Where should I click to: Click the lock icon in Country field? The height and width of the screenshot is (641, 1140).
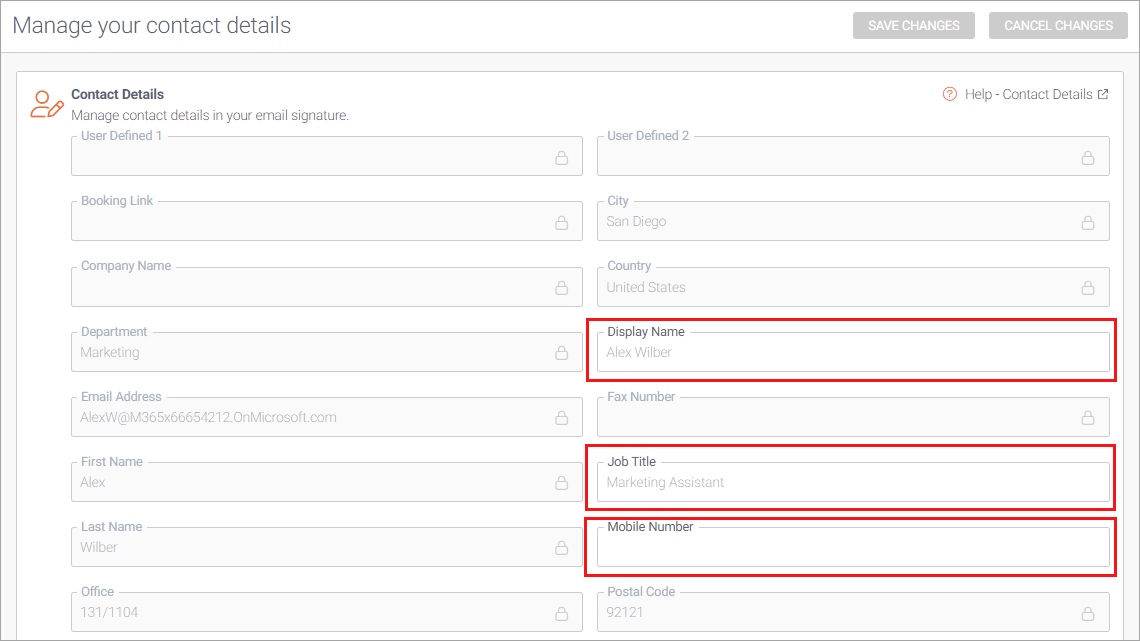click(1087, 288)
